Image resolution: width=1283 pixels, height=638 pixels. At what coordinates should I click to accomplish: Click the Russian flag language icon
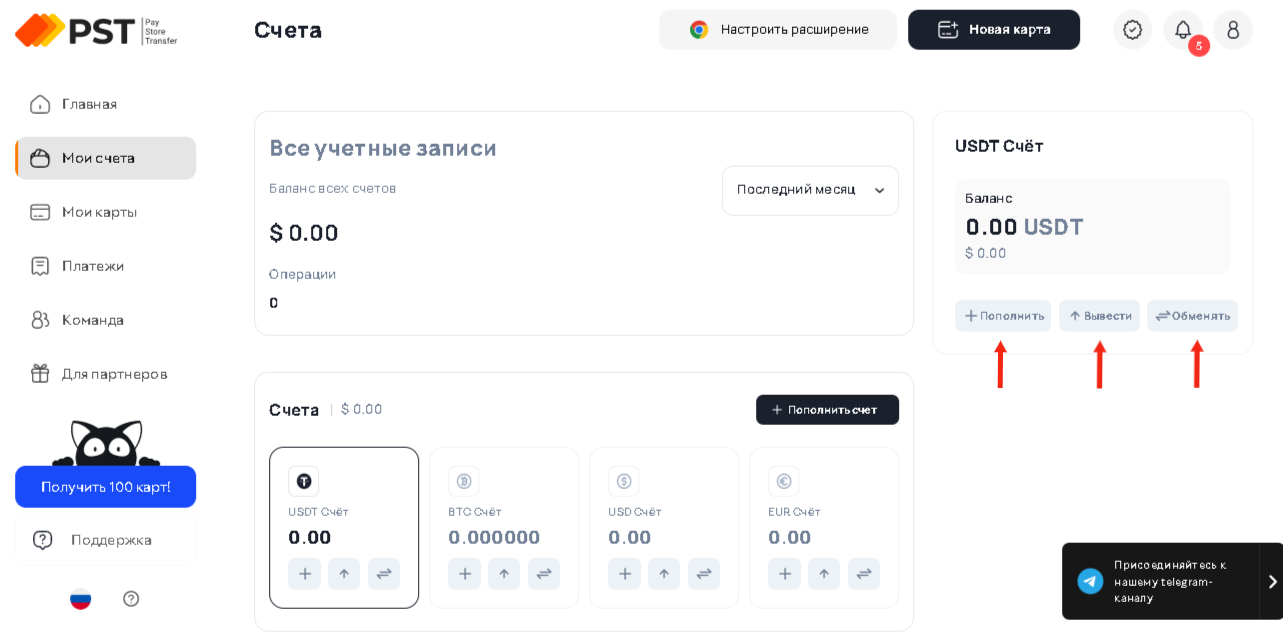[x=81, y=598]
